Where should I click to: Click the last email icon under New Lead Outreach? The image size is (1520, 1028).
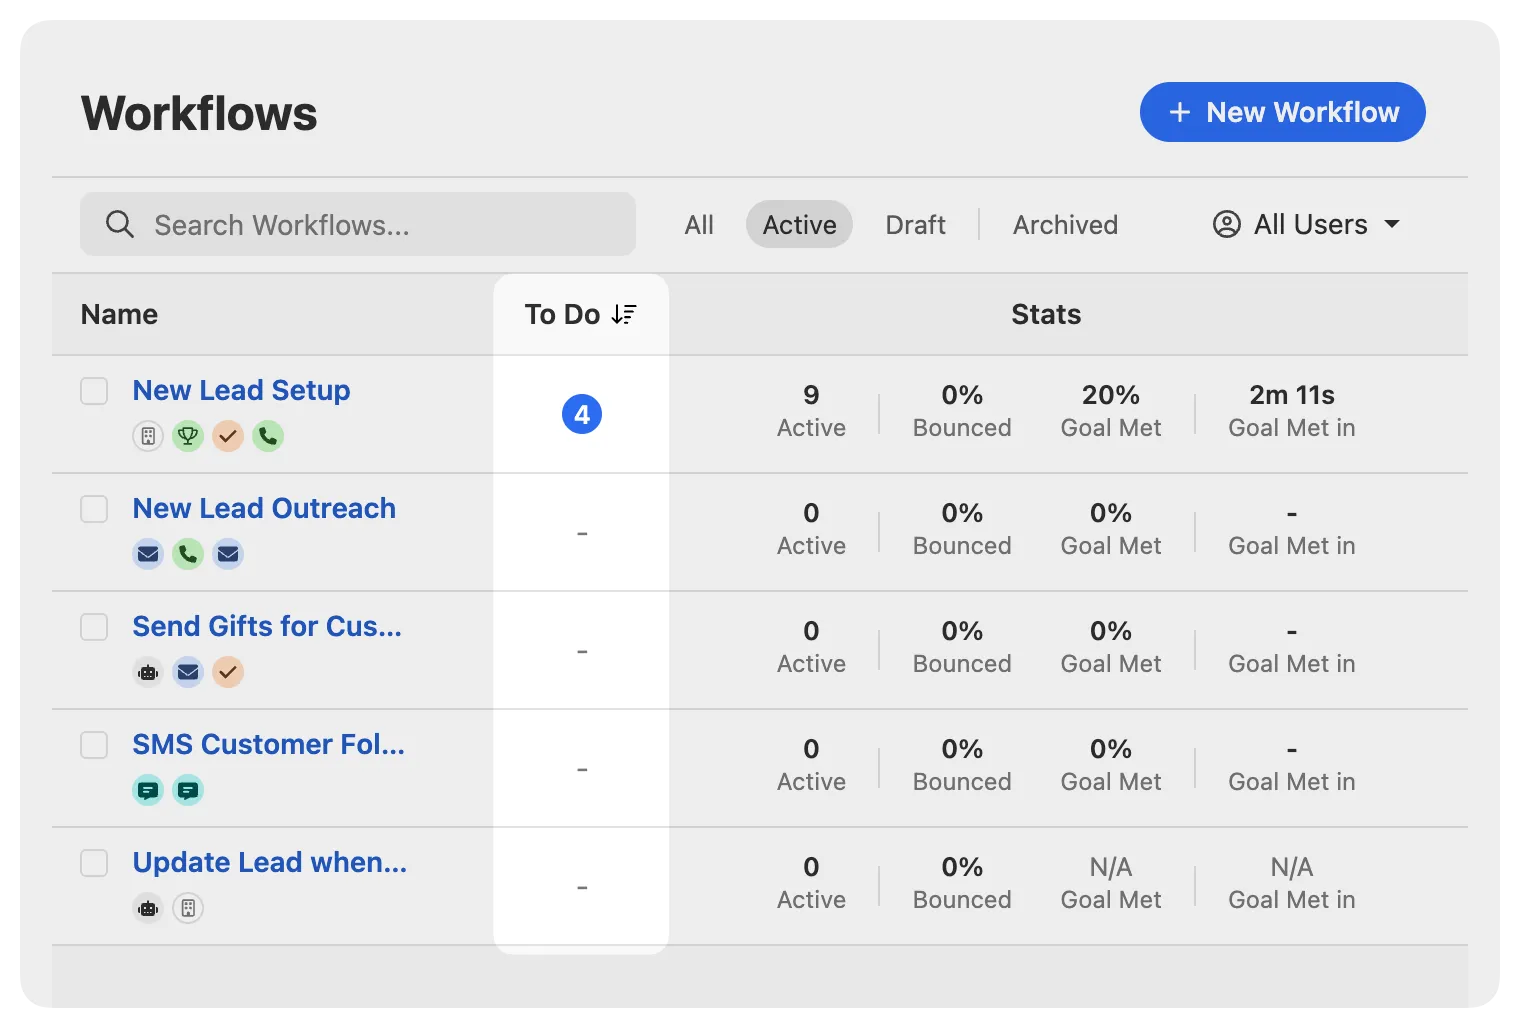point(228,554)
